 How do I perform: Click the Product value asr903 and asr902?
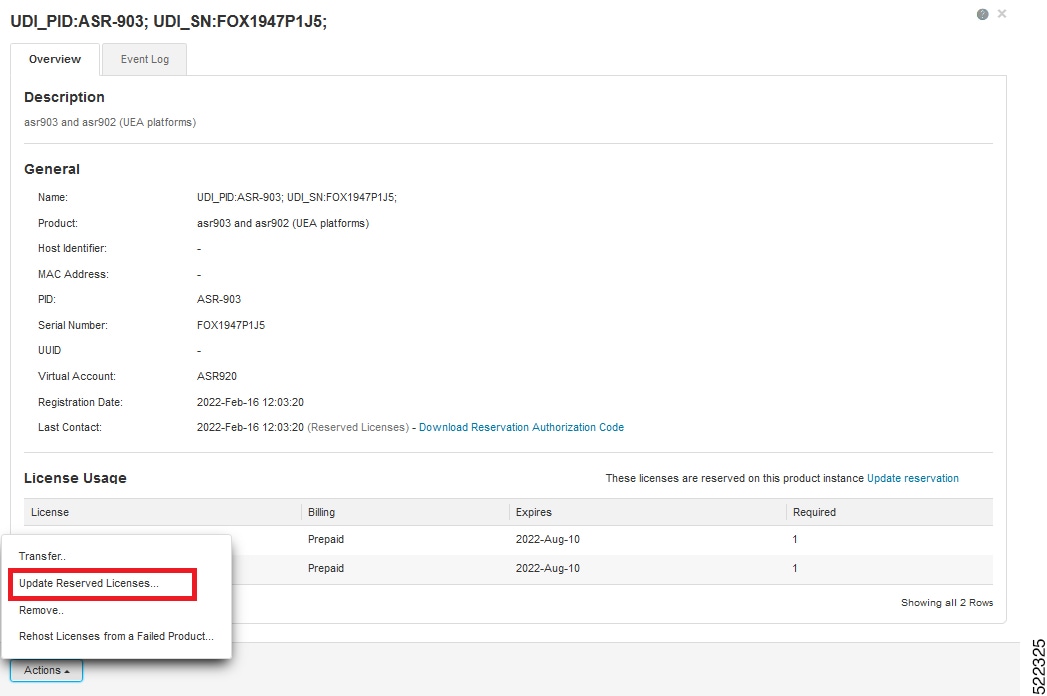283,223
